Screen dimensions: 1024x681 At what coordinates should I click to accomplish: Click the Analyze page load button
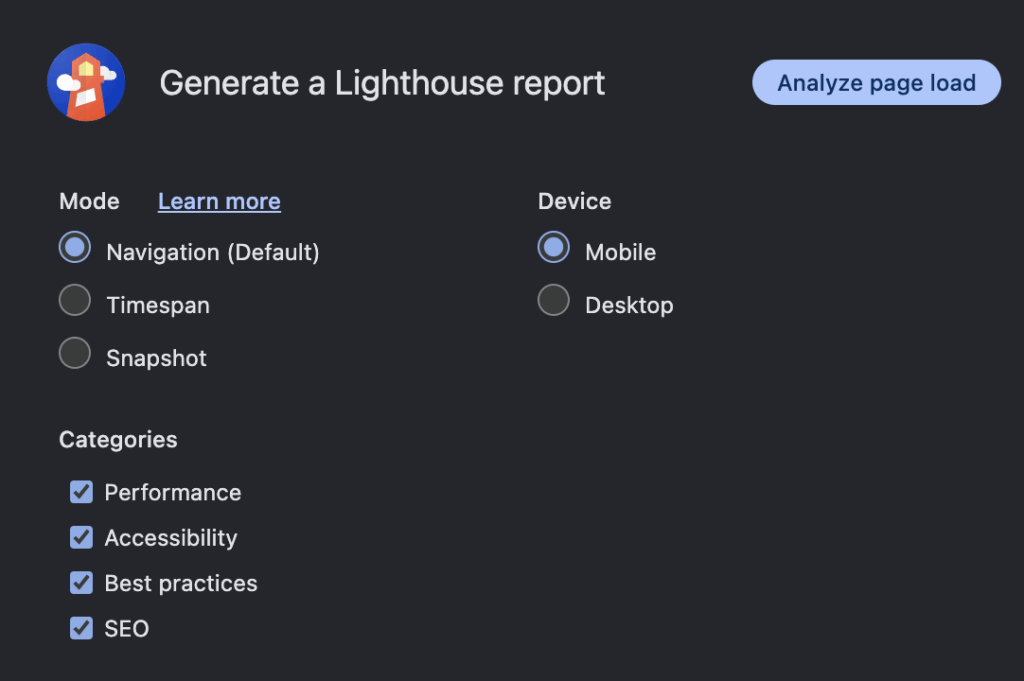pyautogui.click(x=876, y=83)
